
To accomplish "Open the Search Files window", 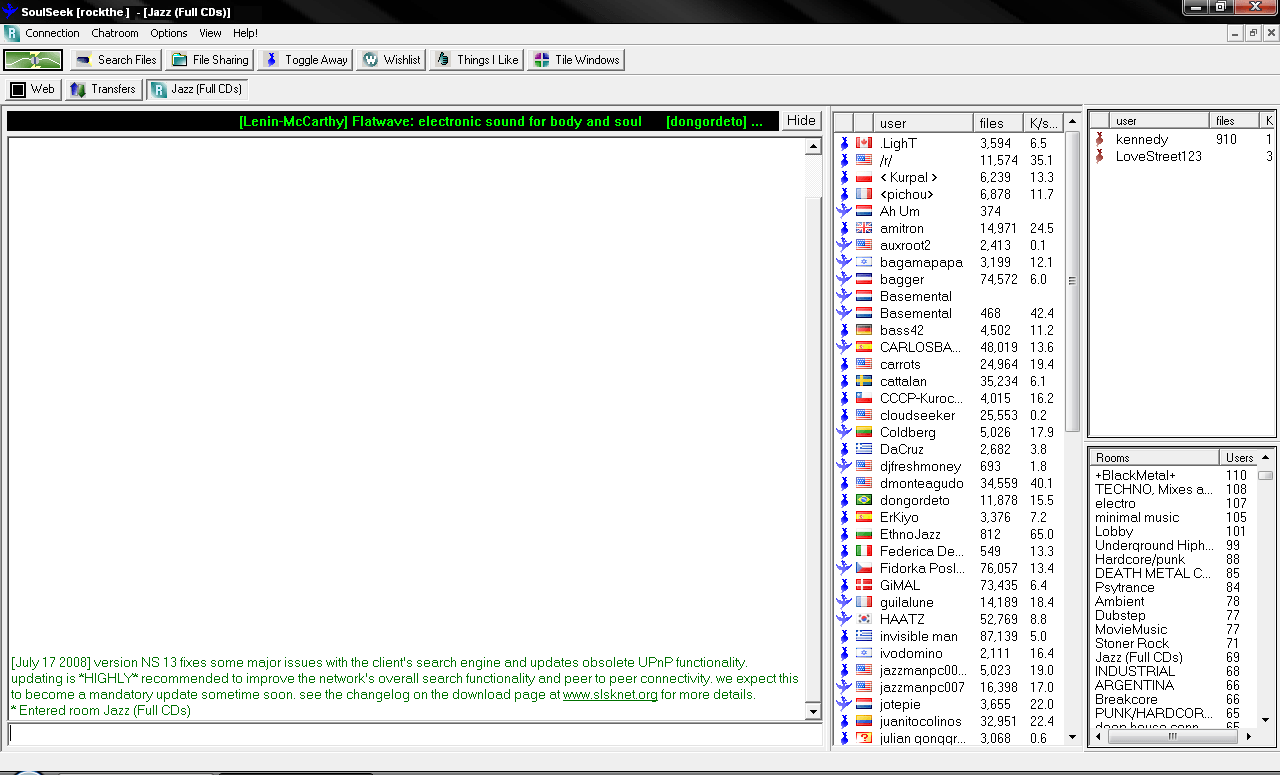I will 116,60.
